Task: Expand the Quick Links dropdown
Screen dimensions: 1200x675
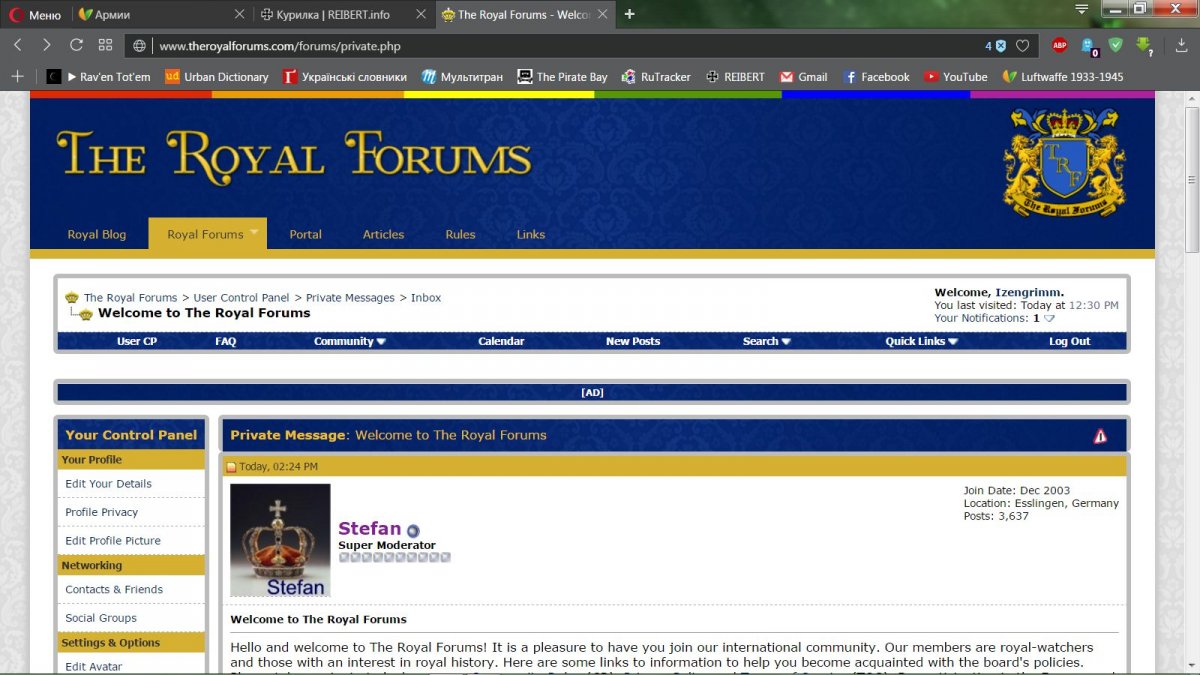Action: [x=922, y=341]
